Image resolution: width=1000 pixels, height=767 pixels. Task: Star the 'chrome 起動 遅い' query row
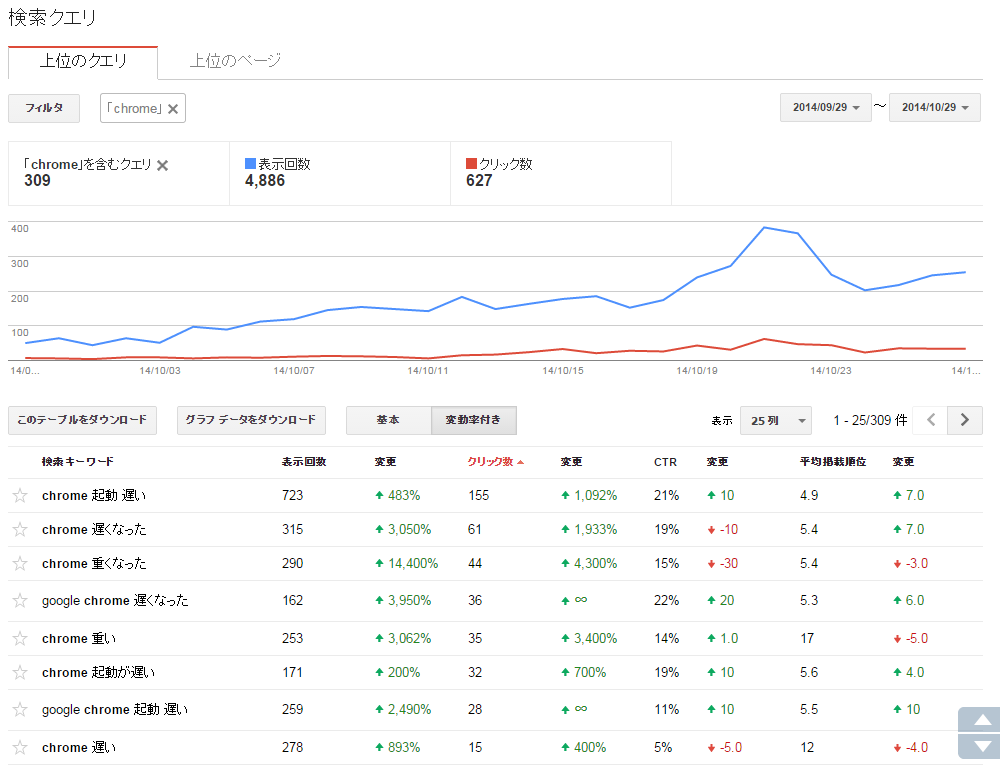pos(19,495)
